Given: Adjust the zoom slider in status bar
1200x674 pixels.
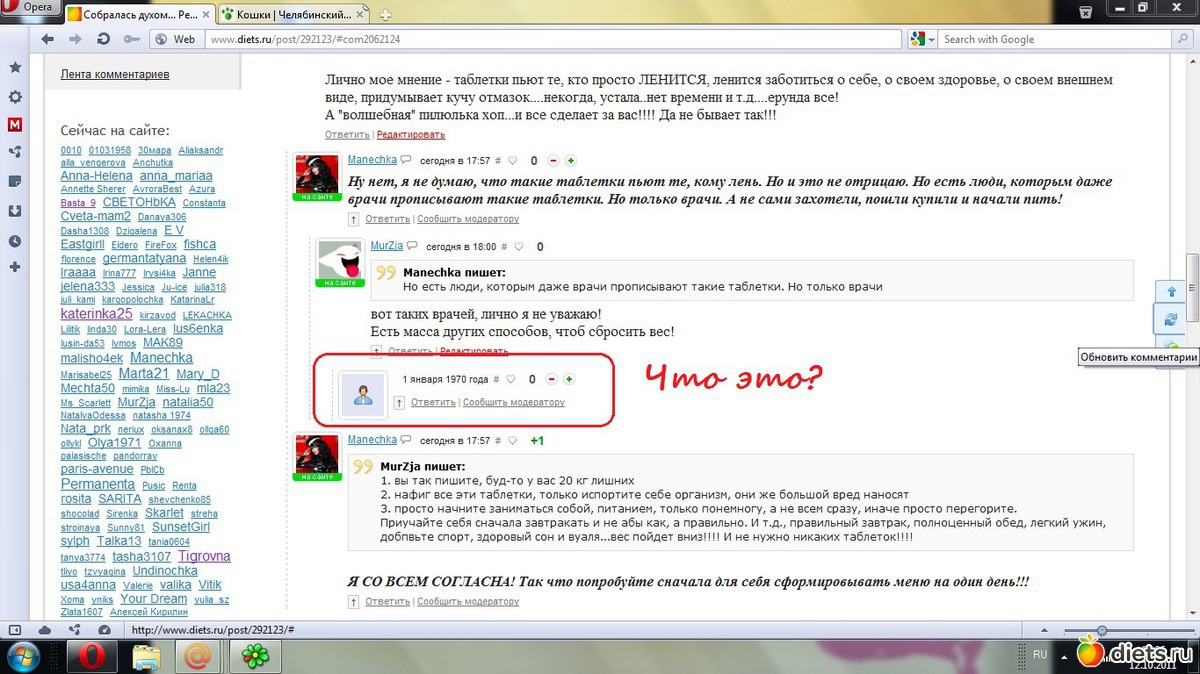Looking at the screenshot, I should [x=1101, y=630].
